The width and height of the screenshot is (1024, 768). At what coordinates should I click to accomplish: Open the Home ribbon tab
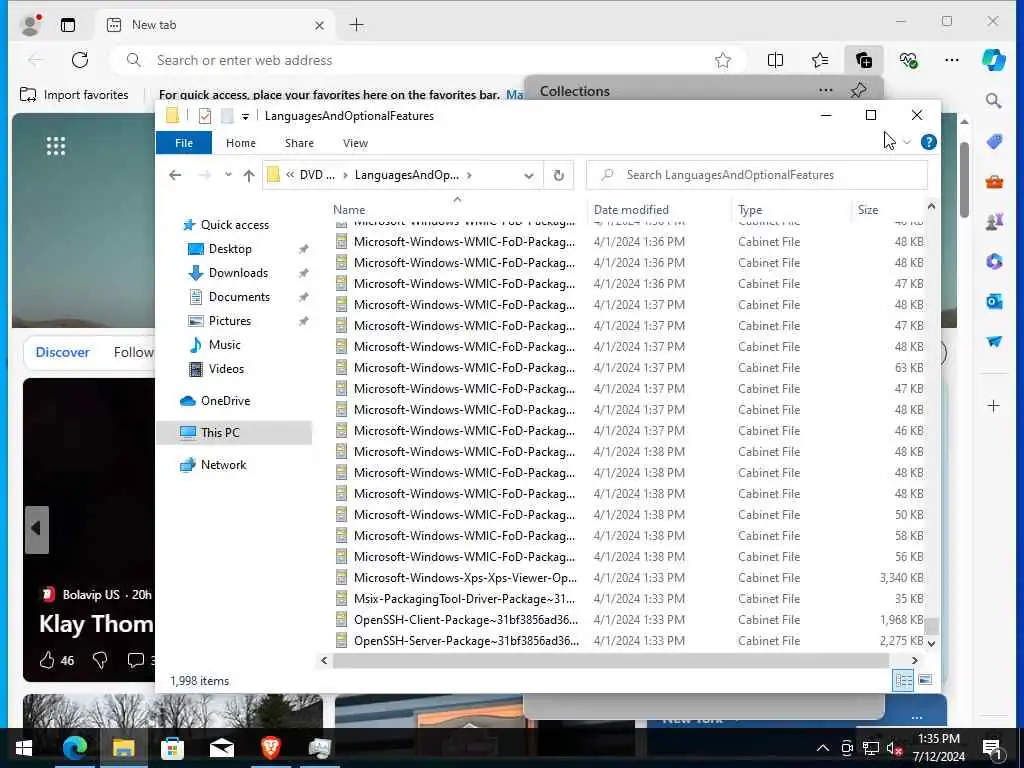(x=240, y=143)
